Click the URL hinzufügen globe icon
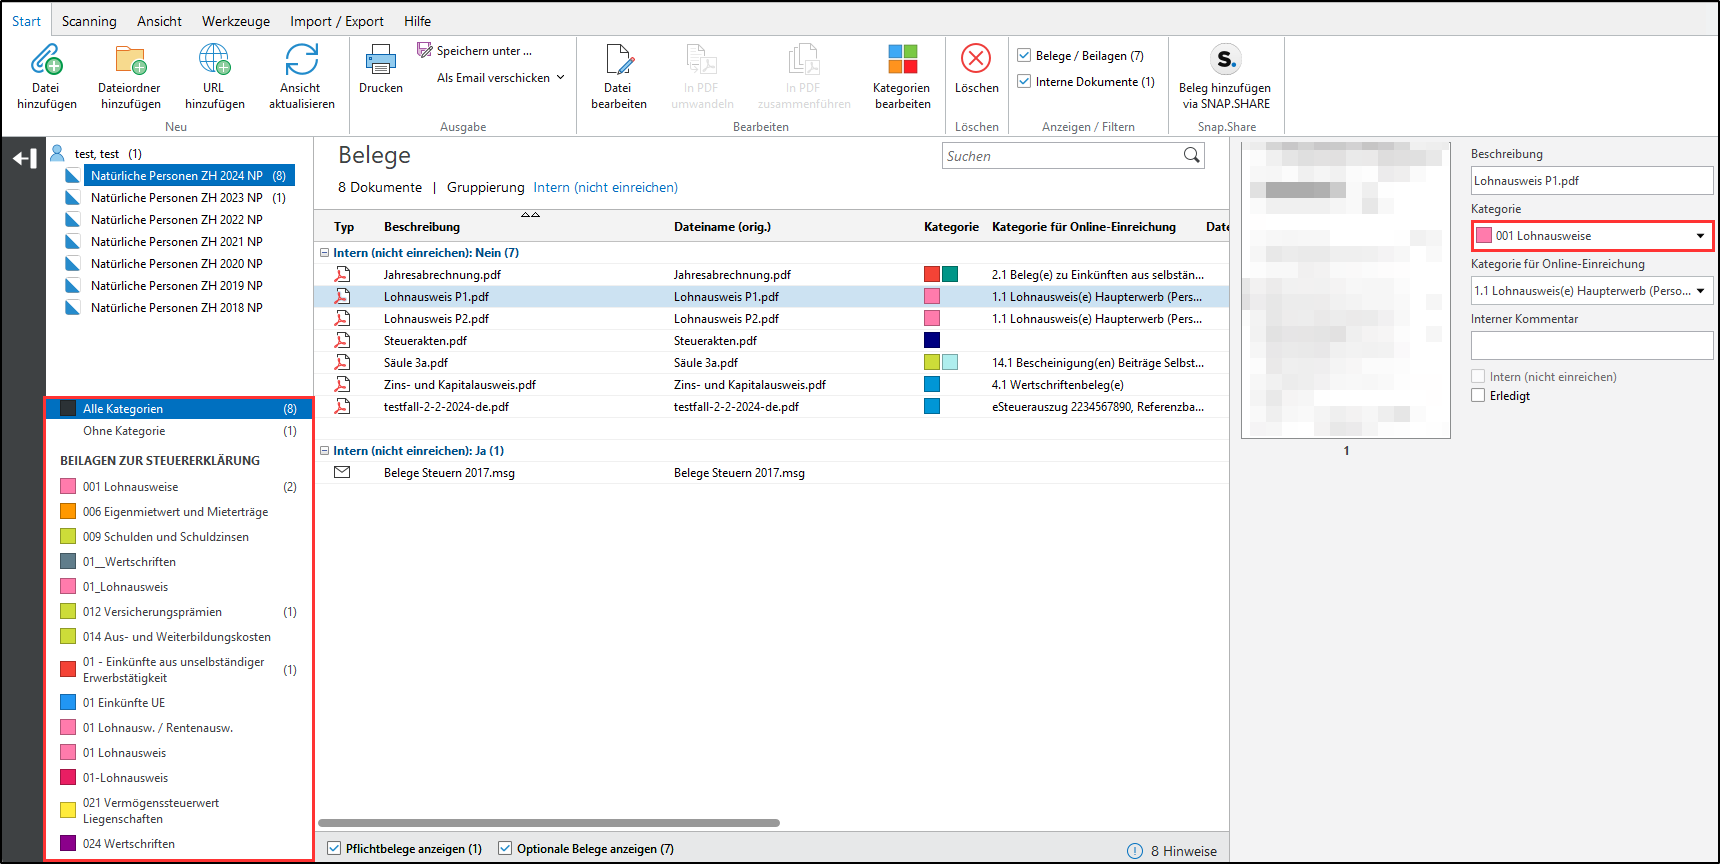 (x=215, y=60)
